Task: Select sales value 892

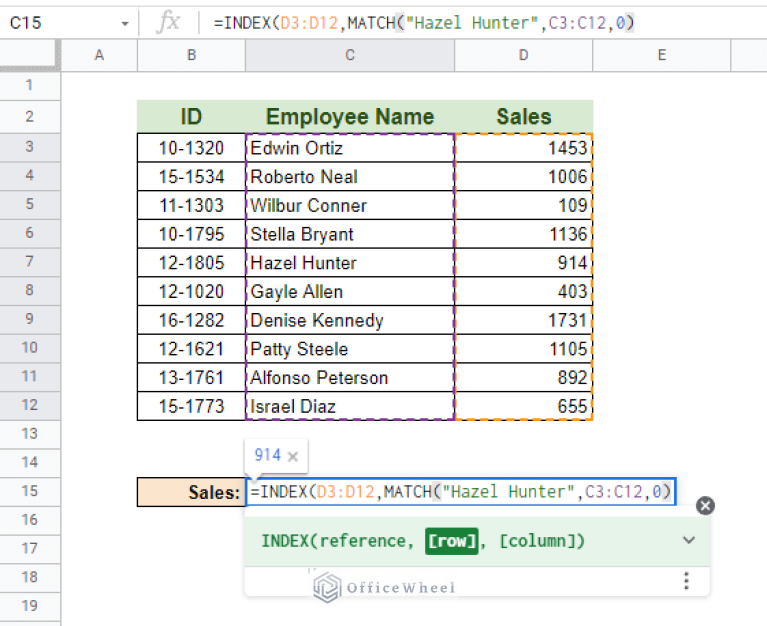Action: pos(523,378)
